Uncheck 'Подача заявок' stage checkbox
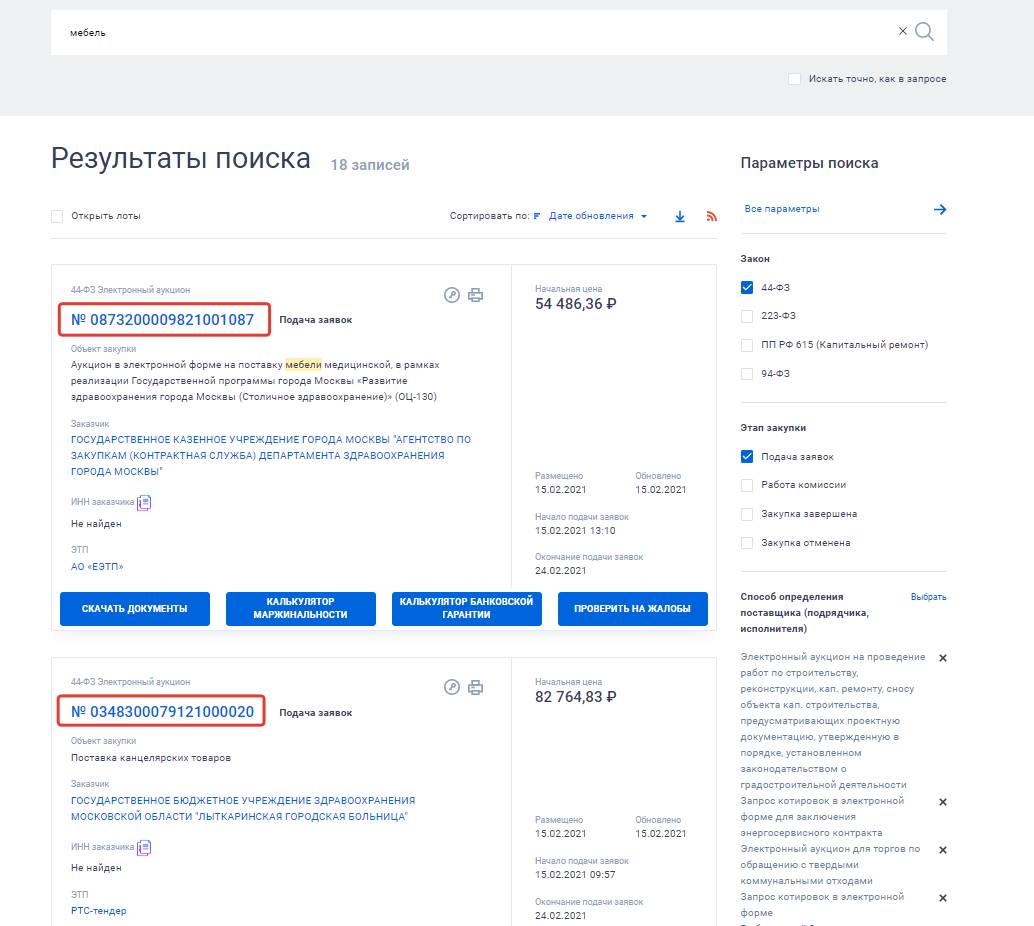Viewport: 1034px width, 926px height. coord(747,456)
